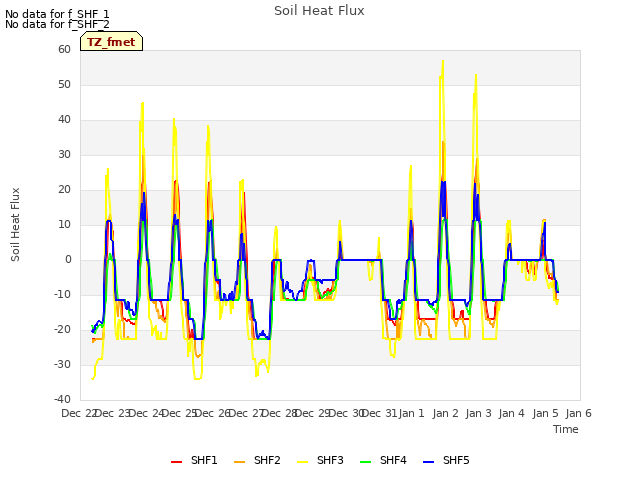Click the Soil Heat Flux chart title
This screenshot has height=480, width=640.
point(319,11)
